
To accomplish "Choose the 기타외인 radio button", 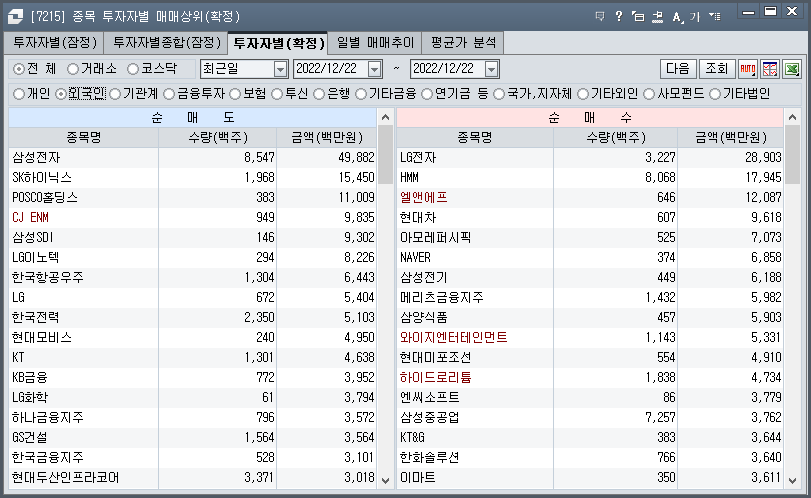I will (x=583, y=94).
